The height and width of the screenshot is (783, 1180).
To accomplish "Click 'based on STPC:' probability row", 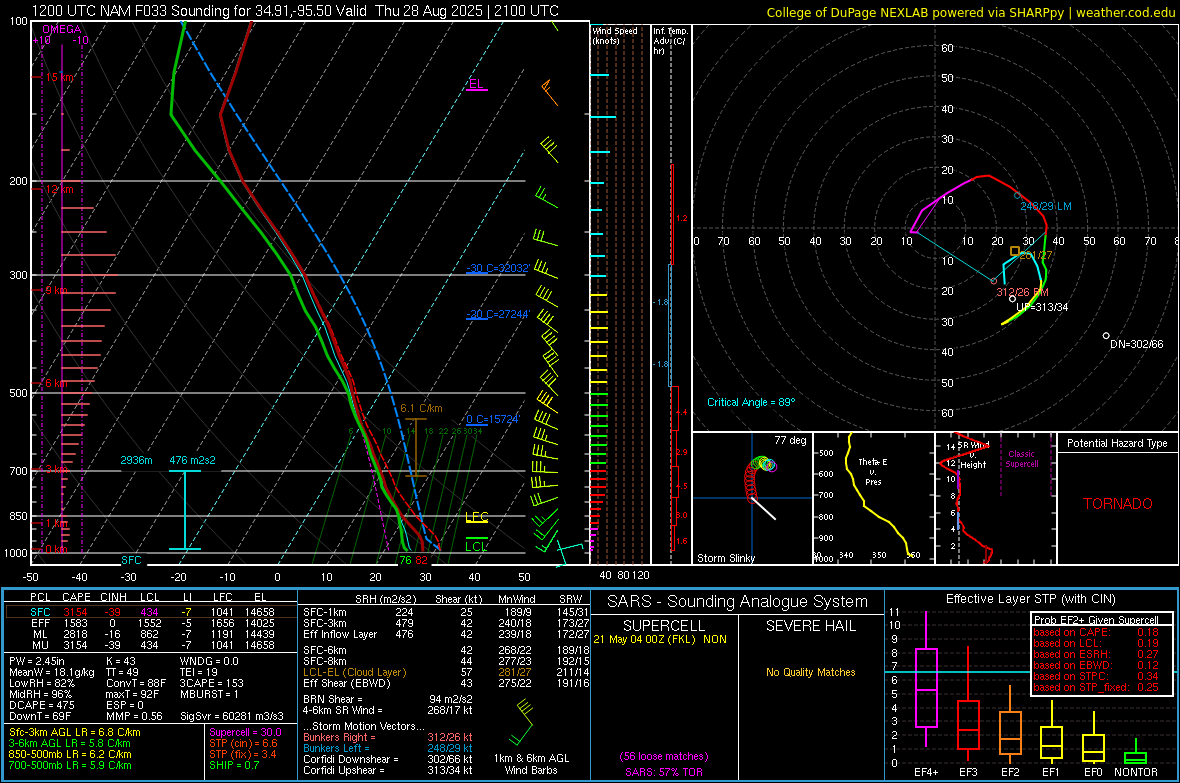I will (x=1096, y=676).
